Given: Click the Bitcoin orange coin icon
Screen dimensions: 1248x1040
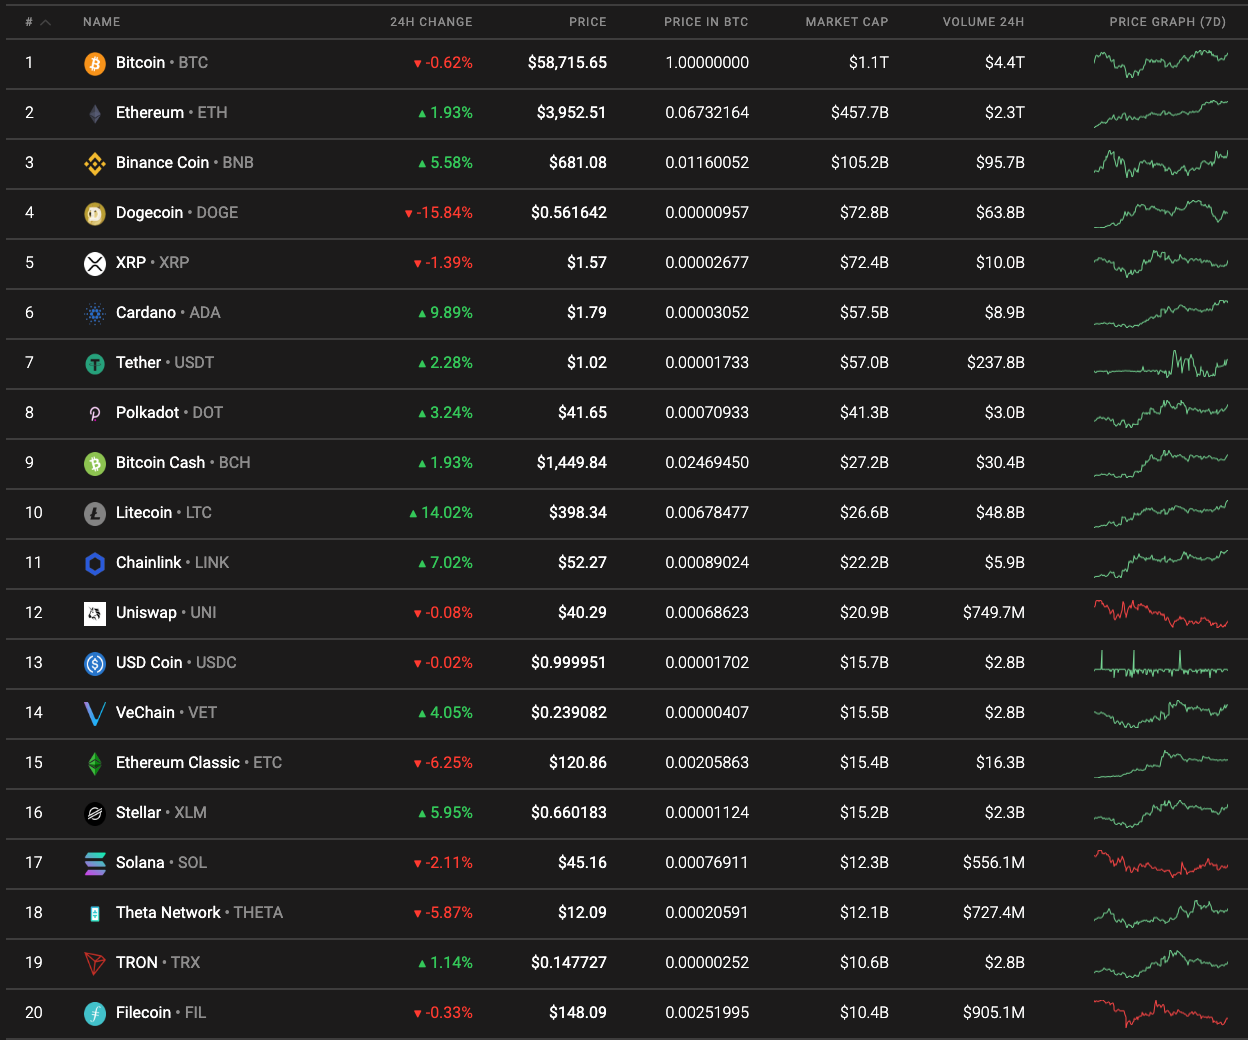Looking at the screenshot, I should [x=95, y=64].
